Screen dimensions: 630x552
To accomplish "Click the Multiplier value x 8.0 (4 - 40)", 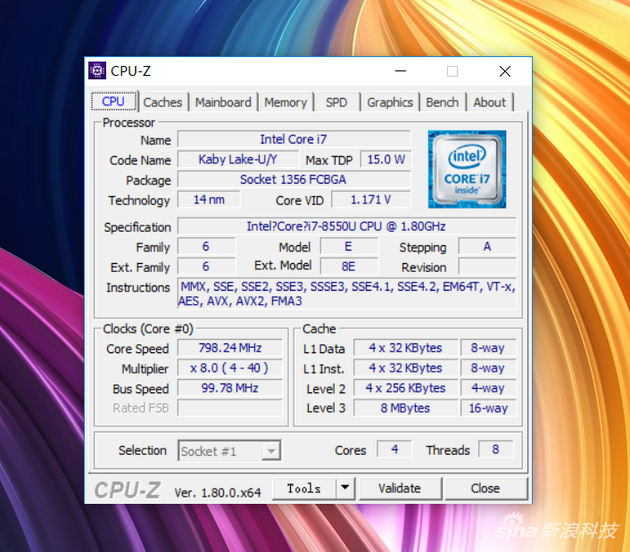I will (230, 368).
